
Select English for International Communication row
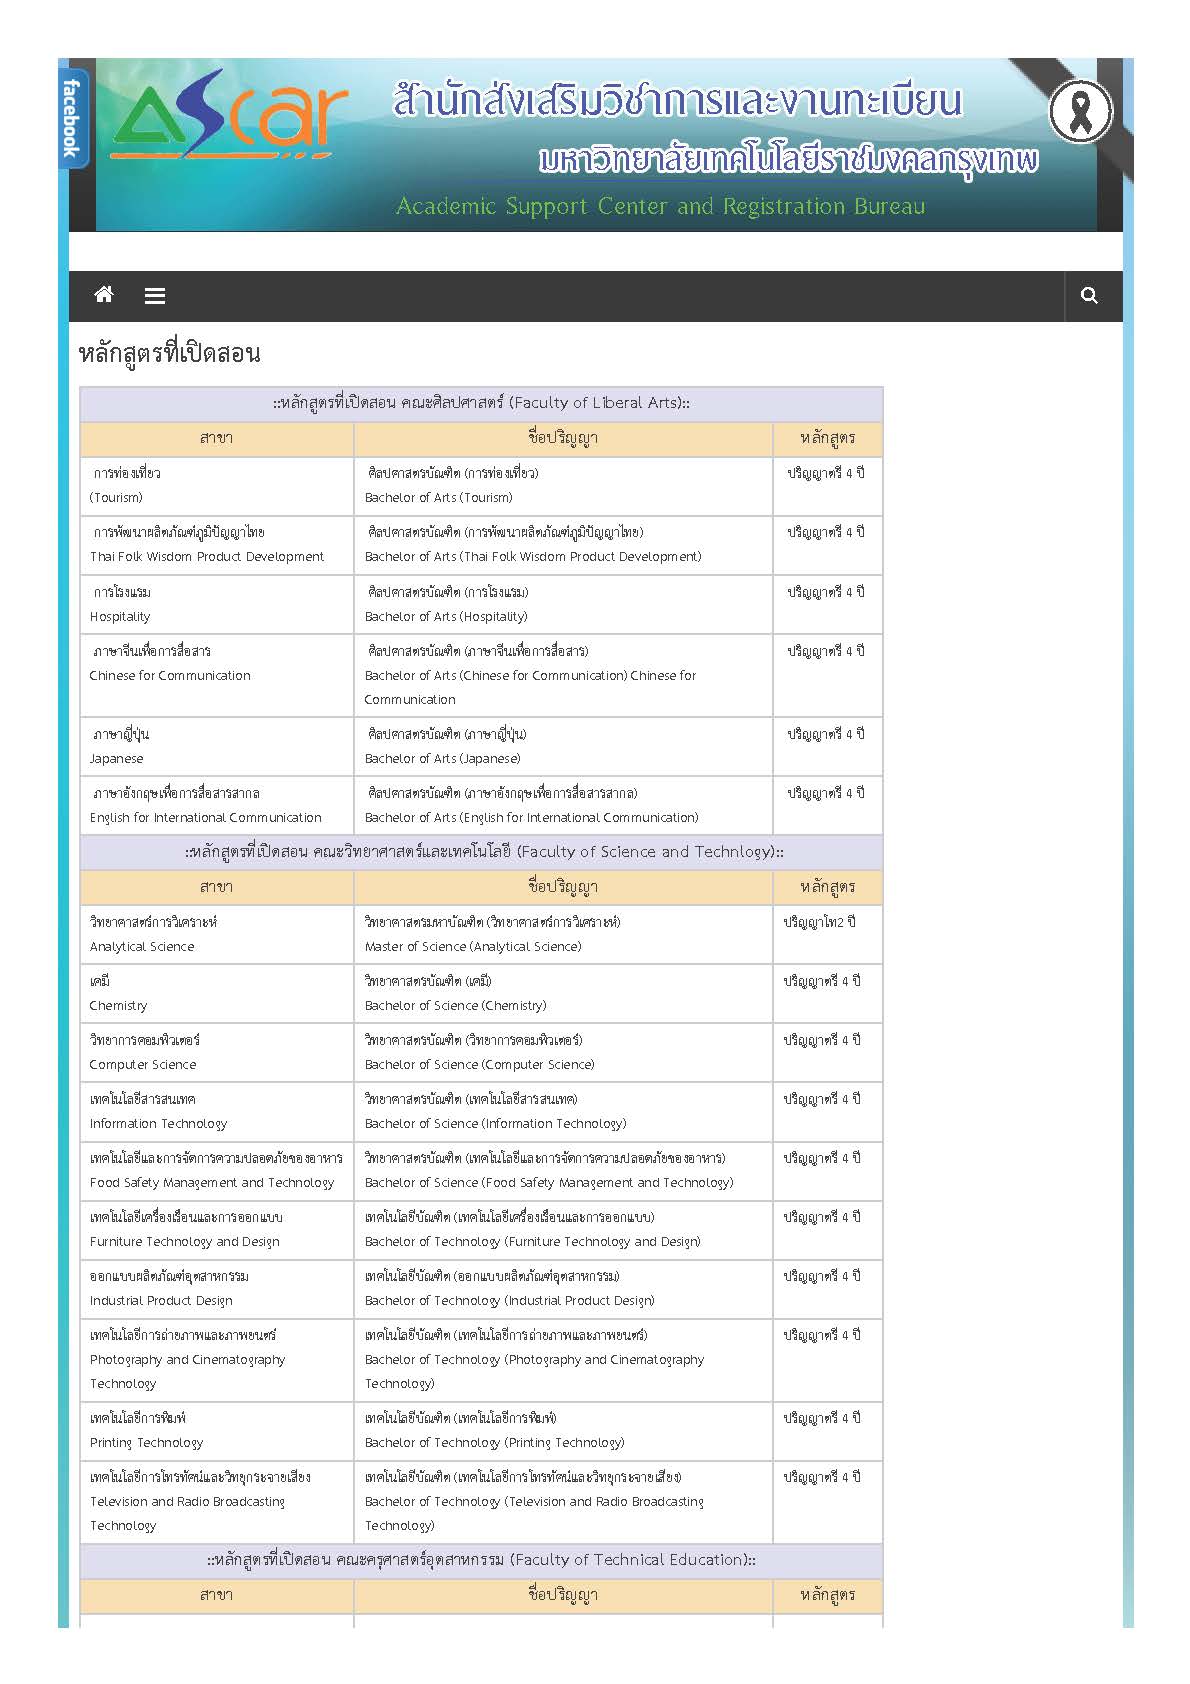tap(481, 806)
